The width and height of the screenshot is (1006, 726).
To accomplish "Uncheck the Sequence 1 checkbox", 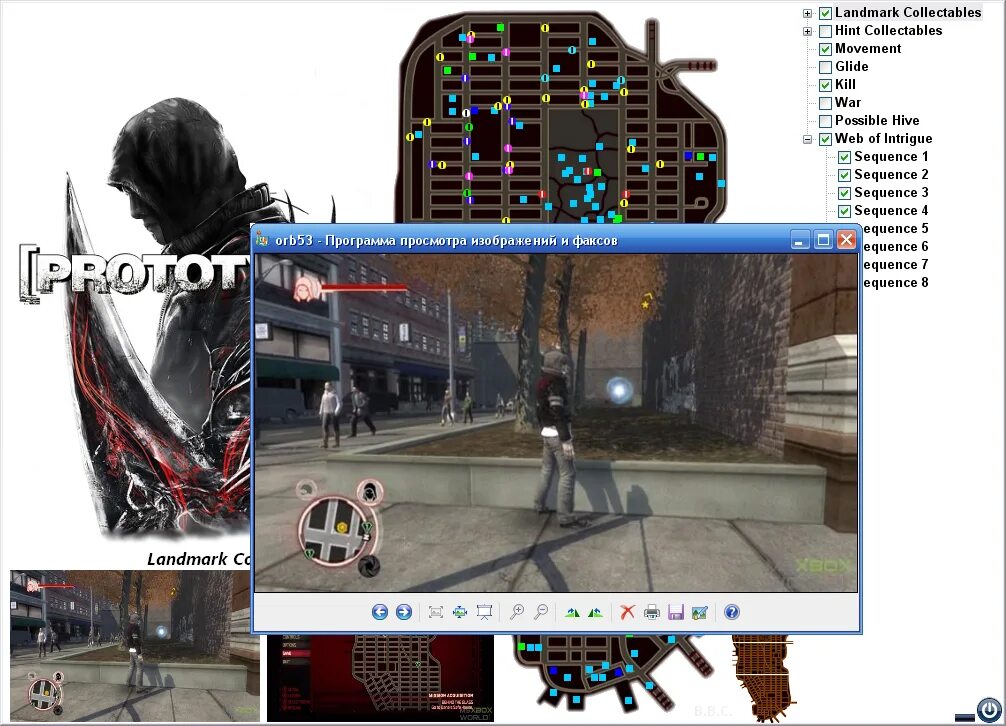I will click(x=844, y=157).
